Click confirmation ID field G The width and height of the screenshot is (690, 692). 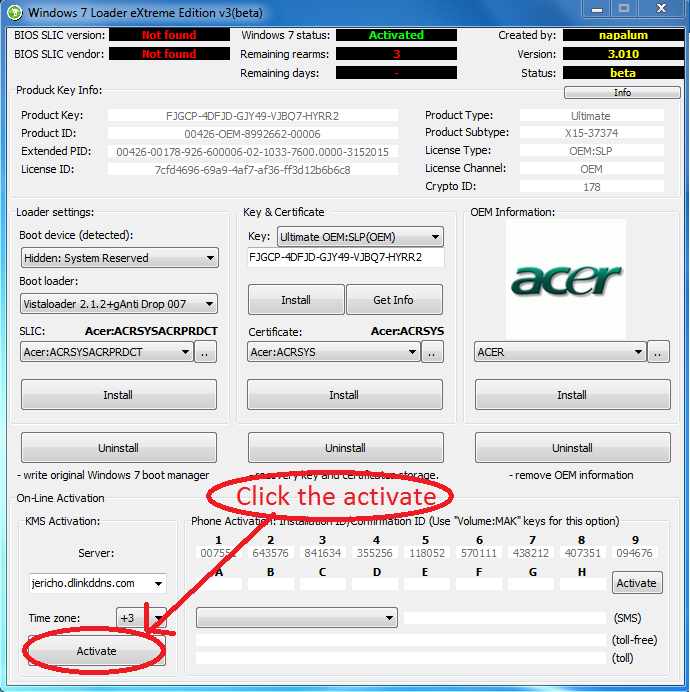(x=531, y=584)
